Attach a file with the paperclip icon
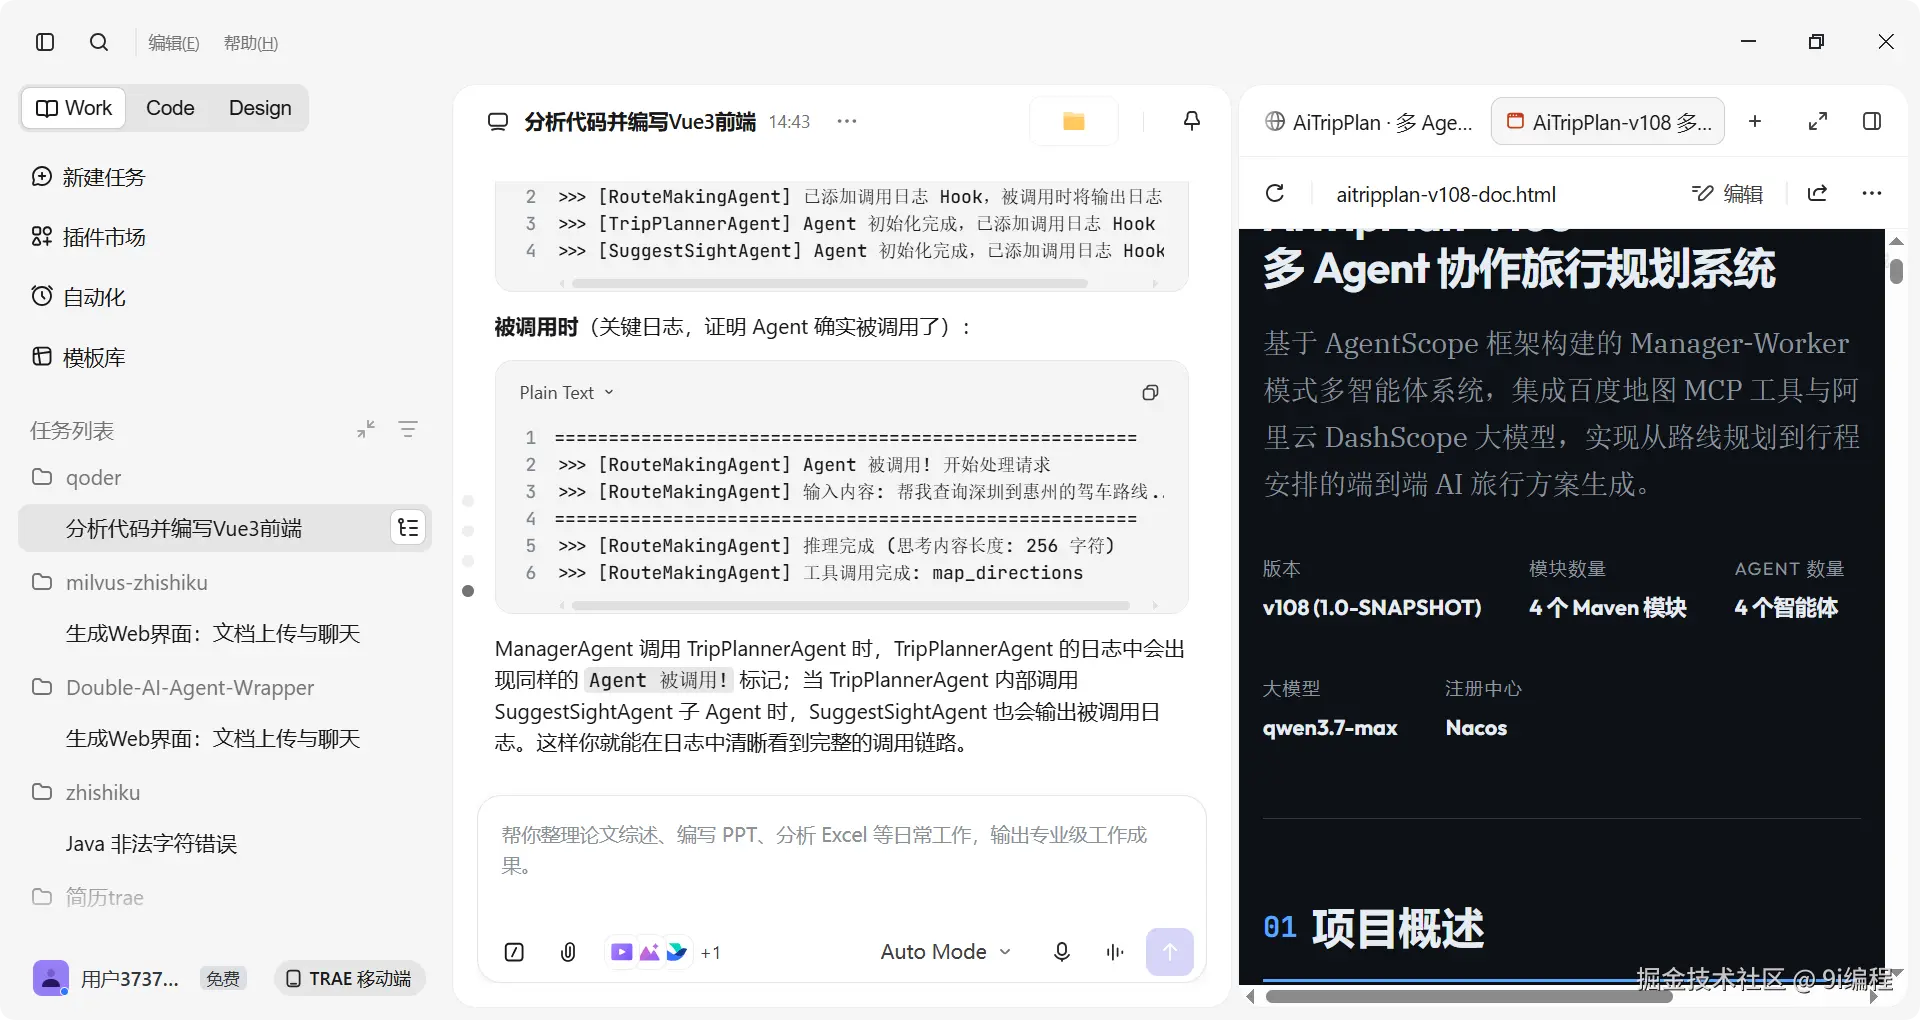 (568, 952)
